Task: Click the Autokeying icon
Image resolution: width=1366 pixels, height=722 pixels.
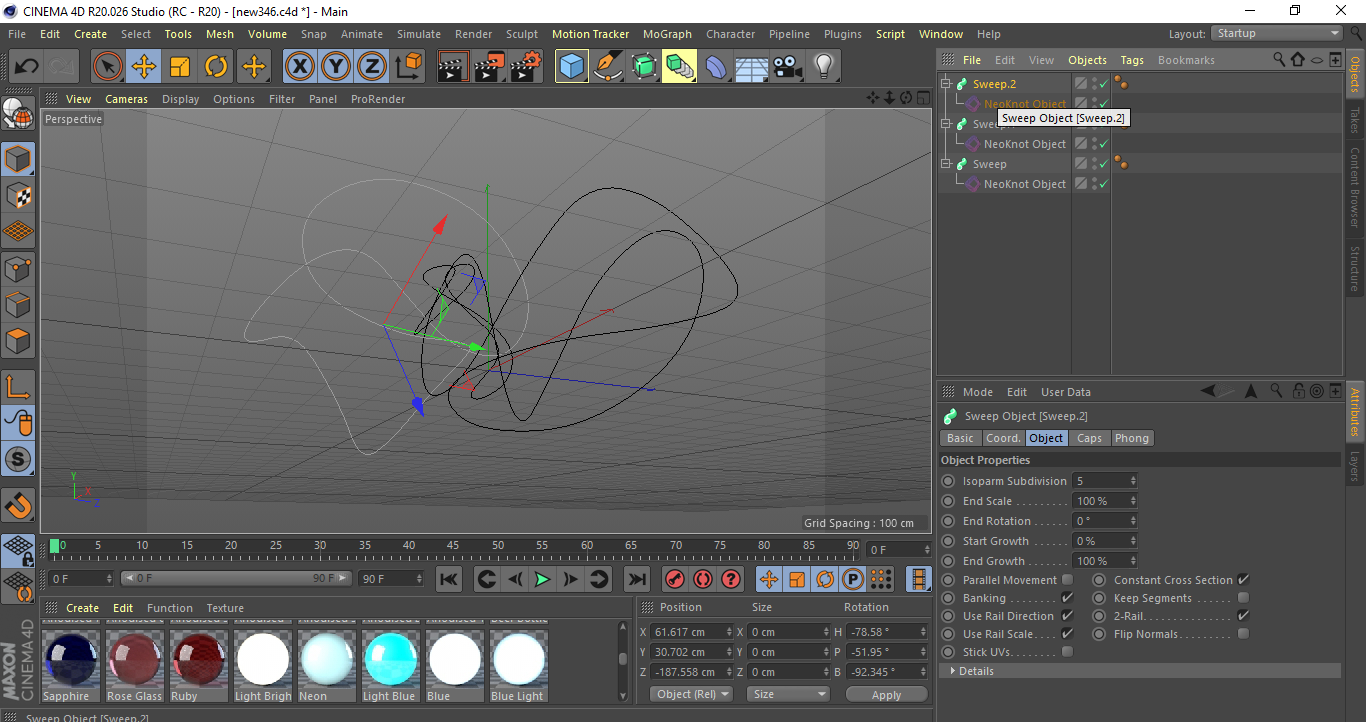Action: (702, 579)
